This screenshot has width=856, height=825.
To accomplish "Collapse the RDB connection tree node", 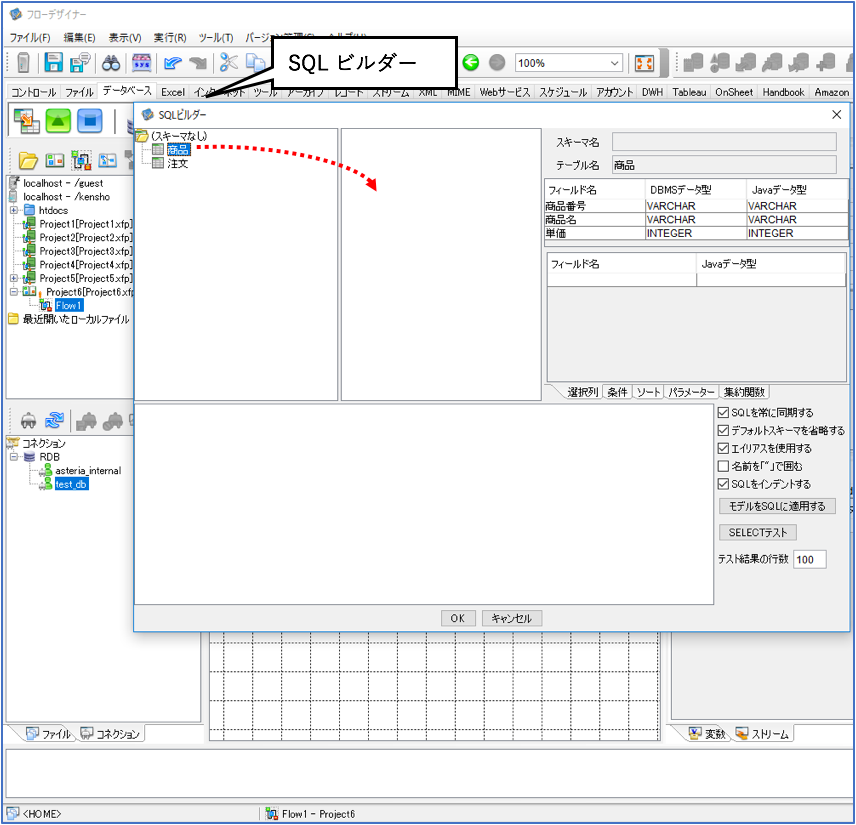I will coord(14,457).
